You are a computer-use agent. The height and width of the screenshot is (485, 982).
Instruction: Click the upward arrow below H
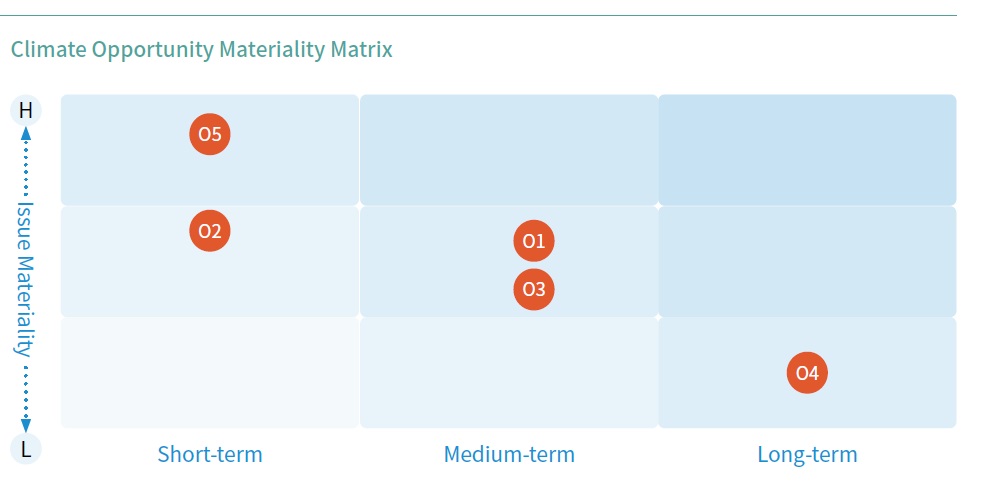coord(26,133)
